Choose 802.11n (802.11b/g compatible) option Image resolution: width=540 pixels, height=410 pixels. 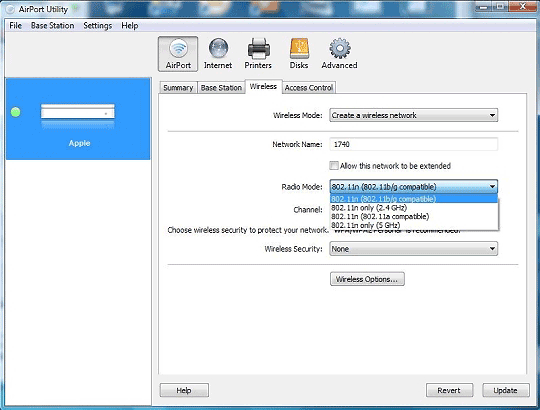tap(414, 199)
